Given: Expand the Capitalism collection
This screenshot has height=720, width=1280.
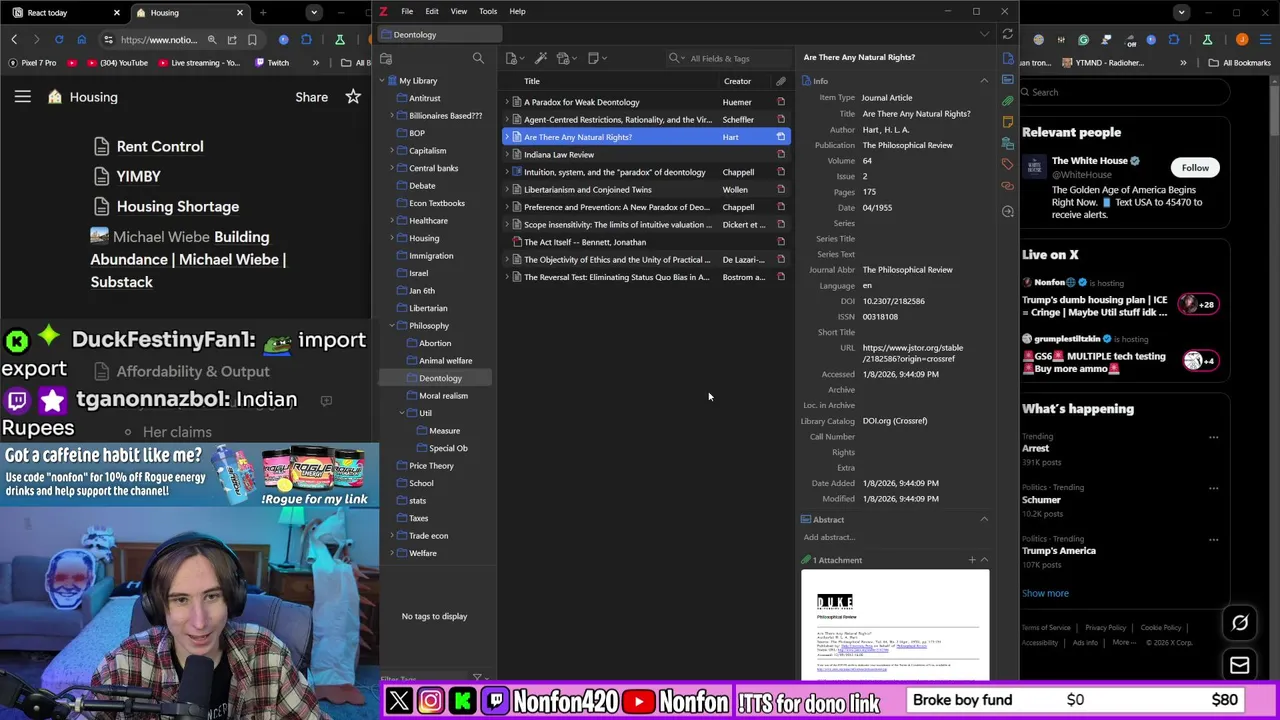Looking at the screenshot, I should click(x=392, y=151).
